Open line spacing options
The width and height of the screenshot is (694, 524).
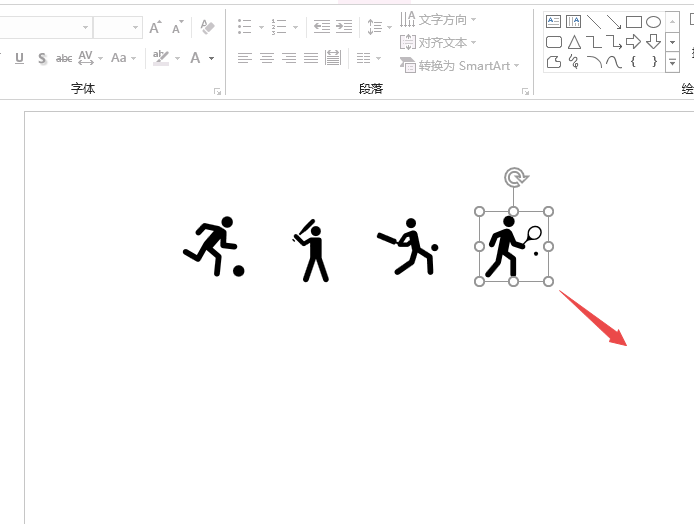tap(379, 27)
